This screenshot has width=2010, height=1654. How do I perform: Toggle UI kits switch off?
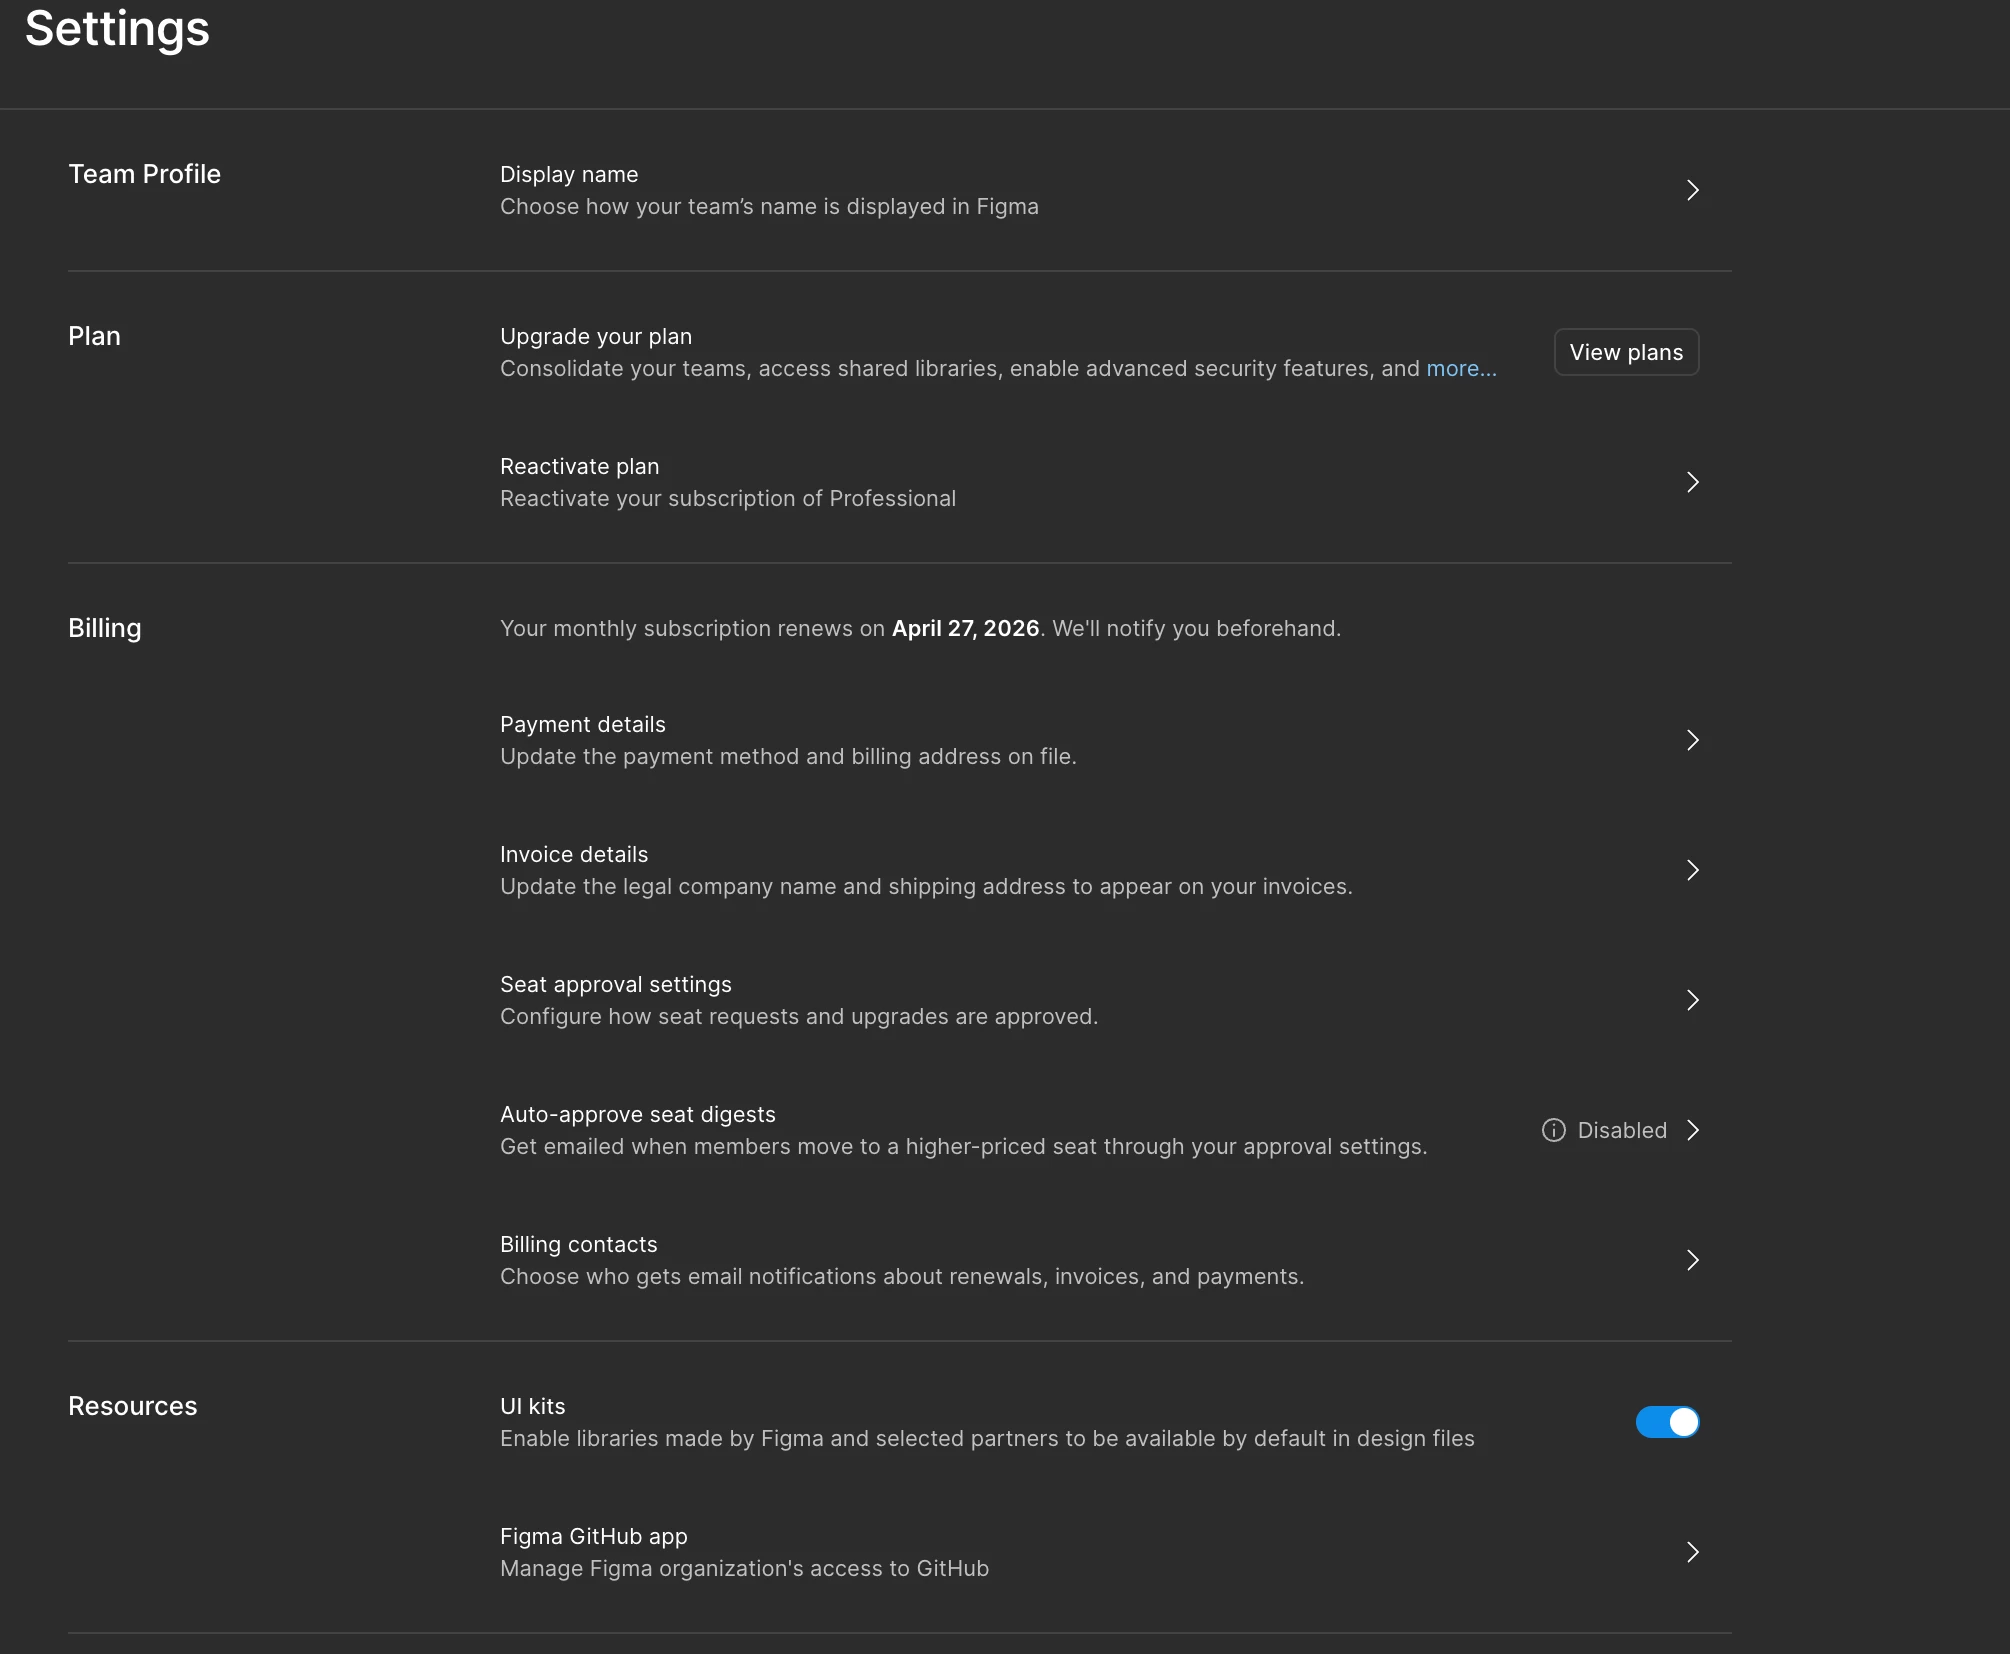(x=1667, y=1422)
